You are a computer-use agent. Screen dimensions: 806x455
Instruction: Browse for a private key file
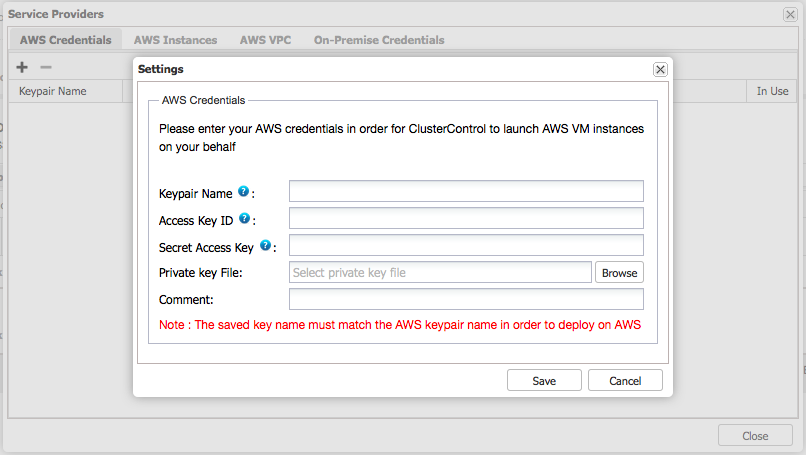tap(619, 272)
